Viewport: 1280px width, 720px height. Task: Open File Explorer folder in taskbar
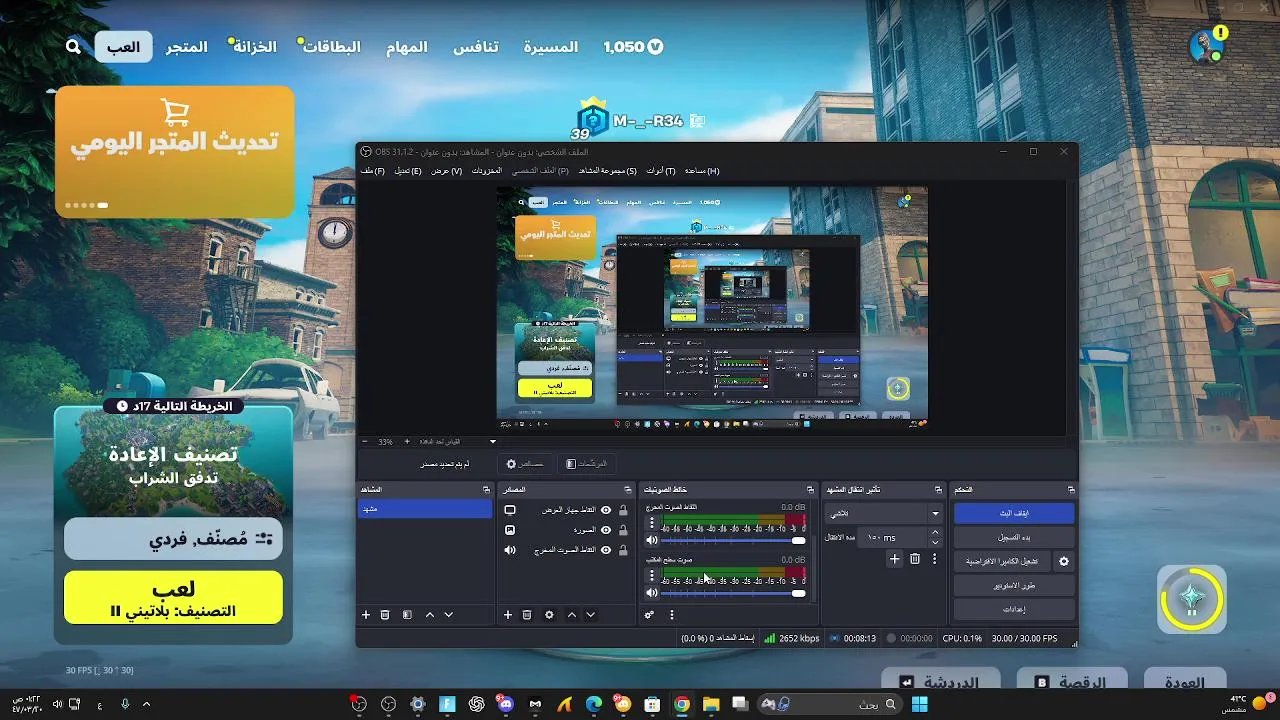[711, 704]
